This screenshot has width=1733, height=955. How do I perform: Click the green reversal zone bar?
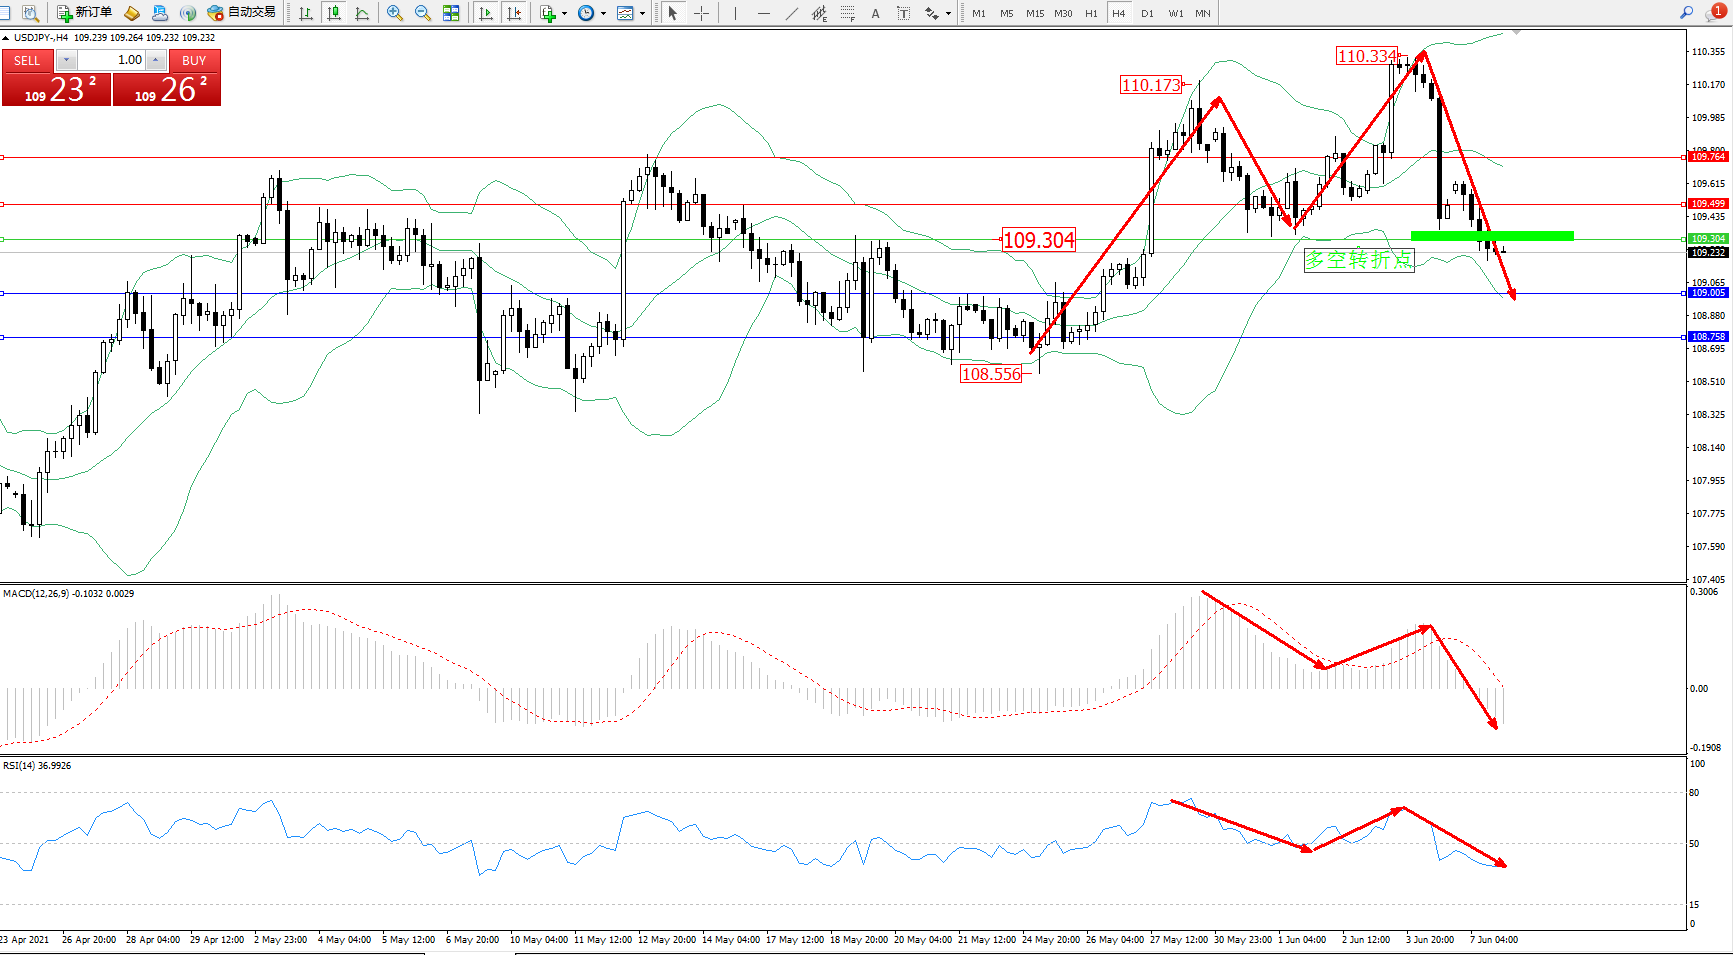(x=1491, y=236)
